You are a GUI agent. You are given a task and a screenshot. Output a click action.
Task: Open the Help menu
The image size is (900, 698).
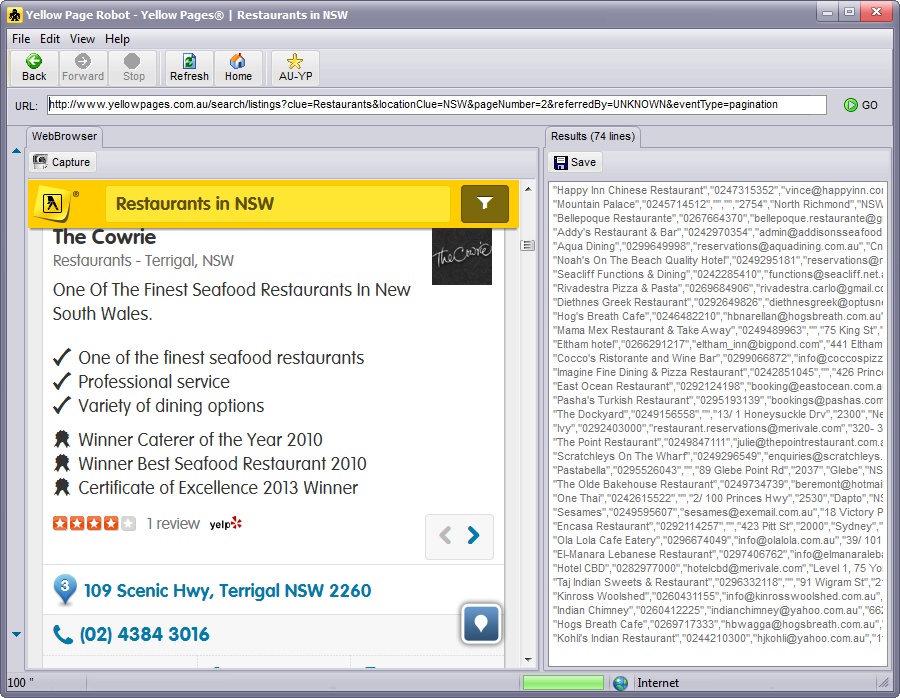click(x=117, y=39)
